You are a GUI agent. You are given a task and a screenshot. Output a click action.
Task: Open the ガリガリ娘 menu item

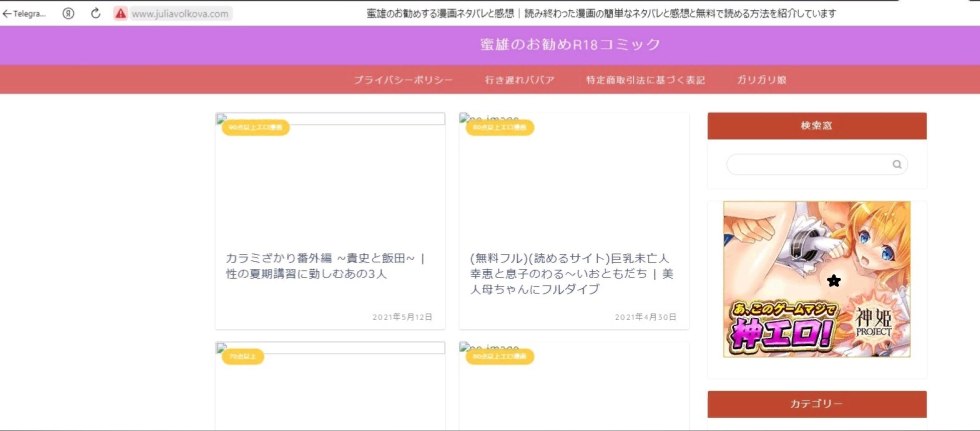click(x=768, y=80)
